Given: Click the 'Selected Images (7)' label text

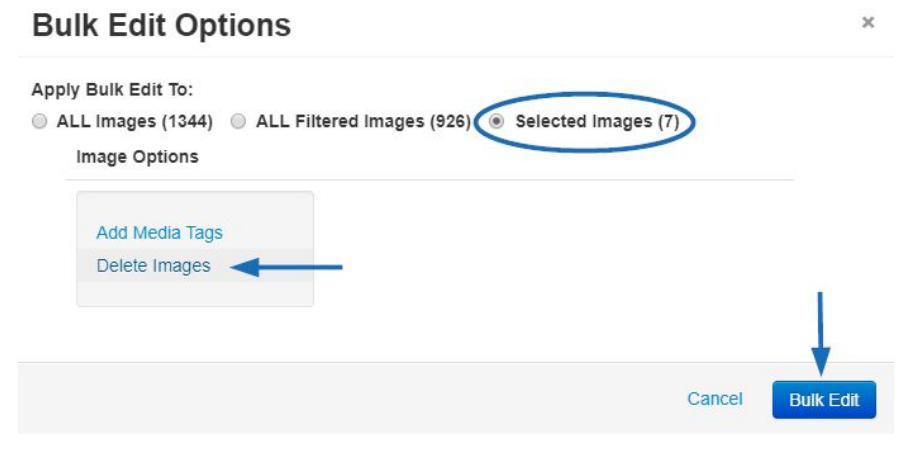Looking at the screenshot, I should [597, 122].
